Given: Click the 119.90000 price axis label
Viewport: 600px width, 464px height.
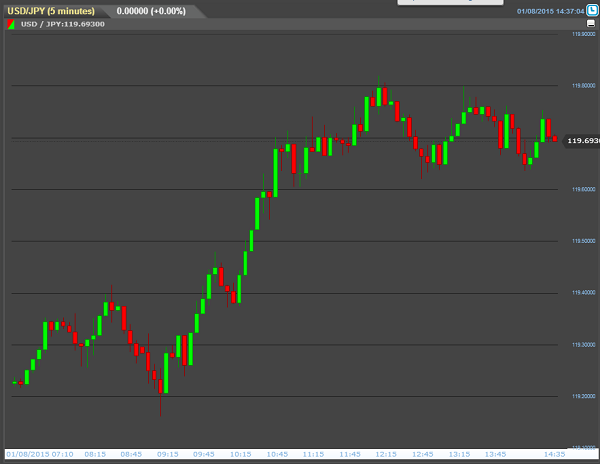Looking at the screenshot, I should (584, 34).
